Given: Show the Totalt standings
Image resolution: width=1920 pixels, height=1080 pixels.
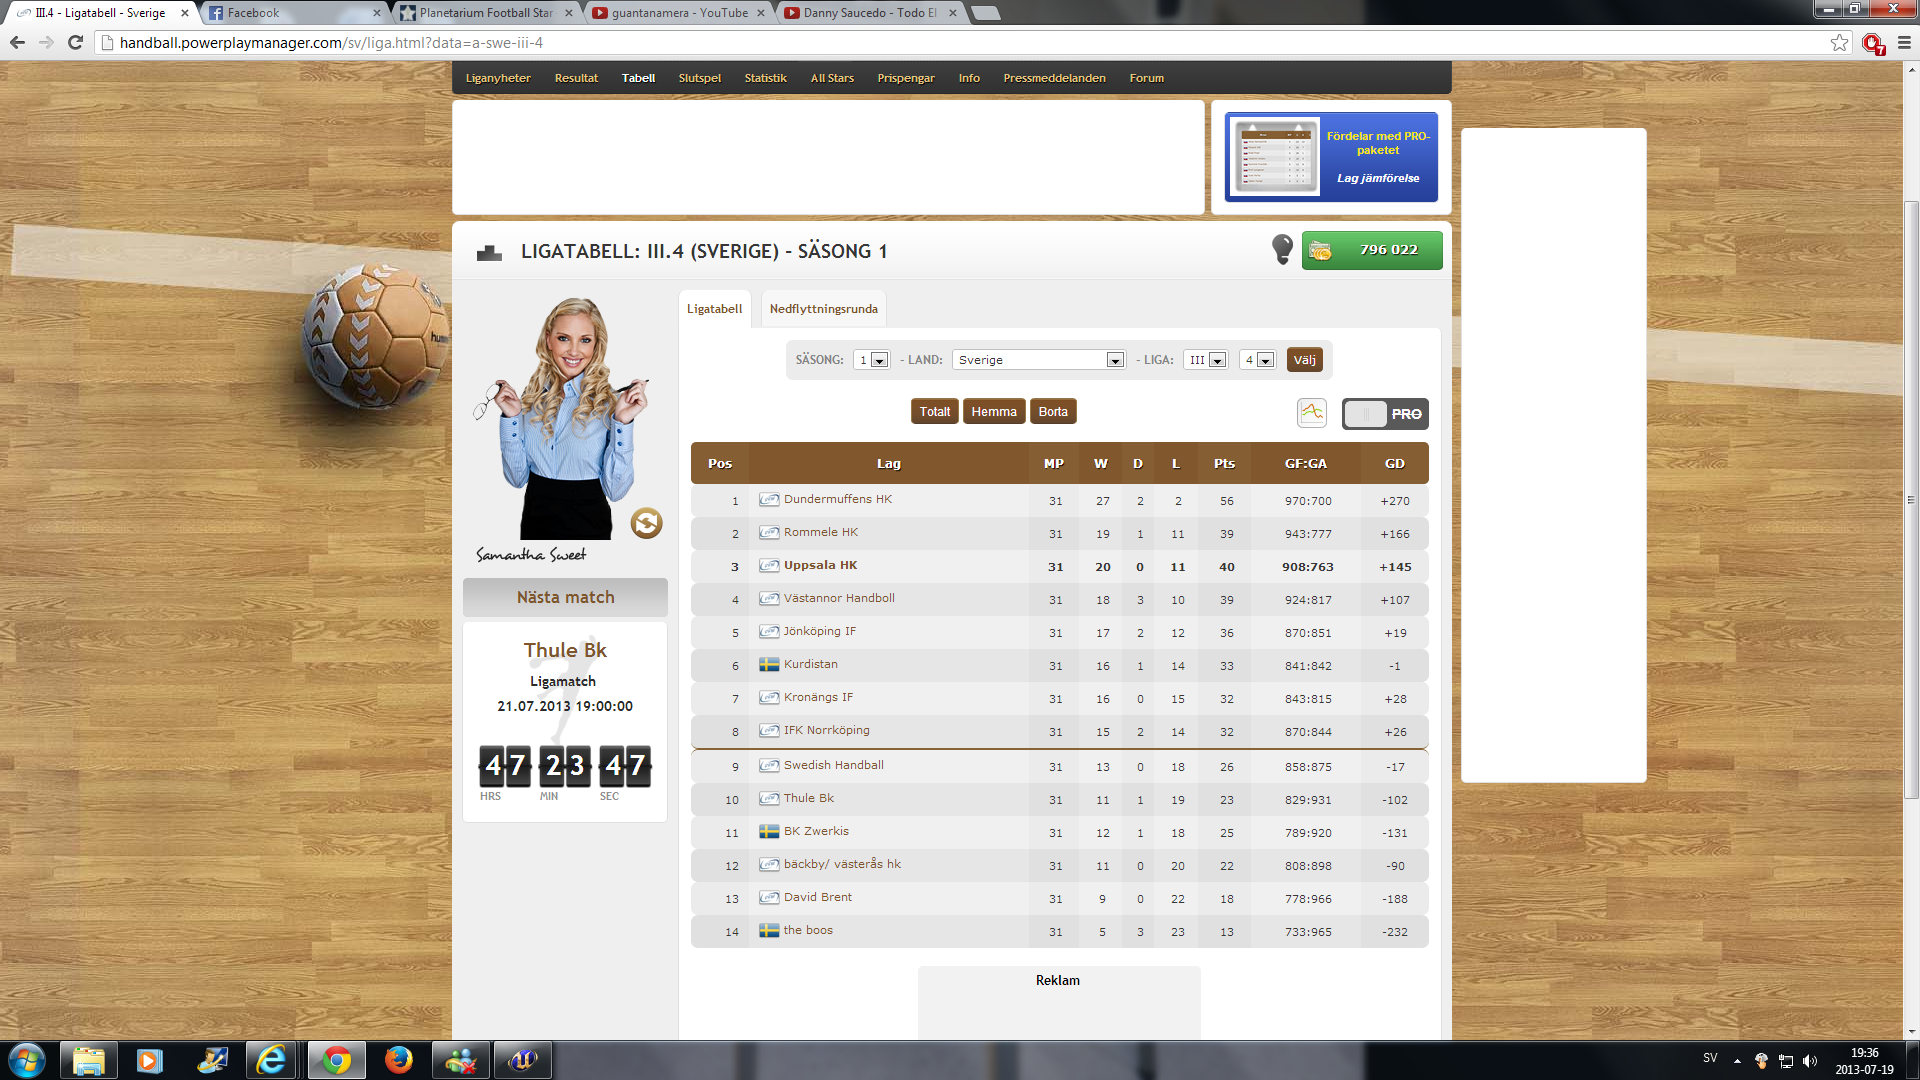Looking at the screenshot, I should click(934, 412).
